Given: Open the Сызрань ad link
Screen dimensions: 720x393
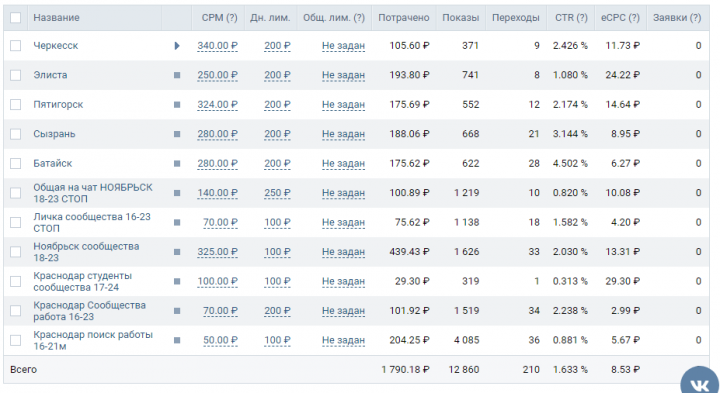Looking at the screenshot, I should coord(54,134).
